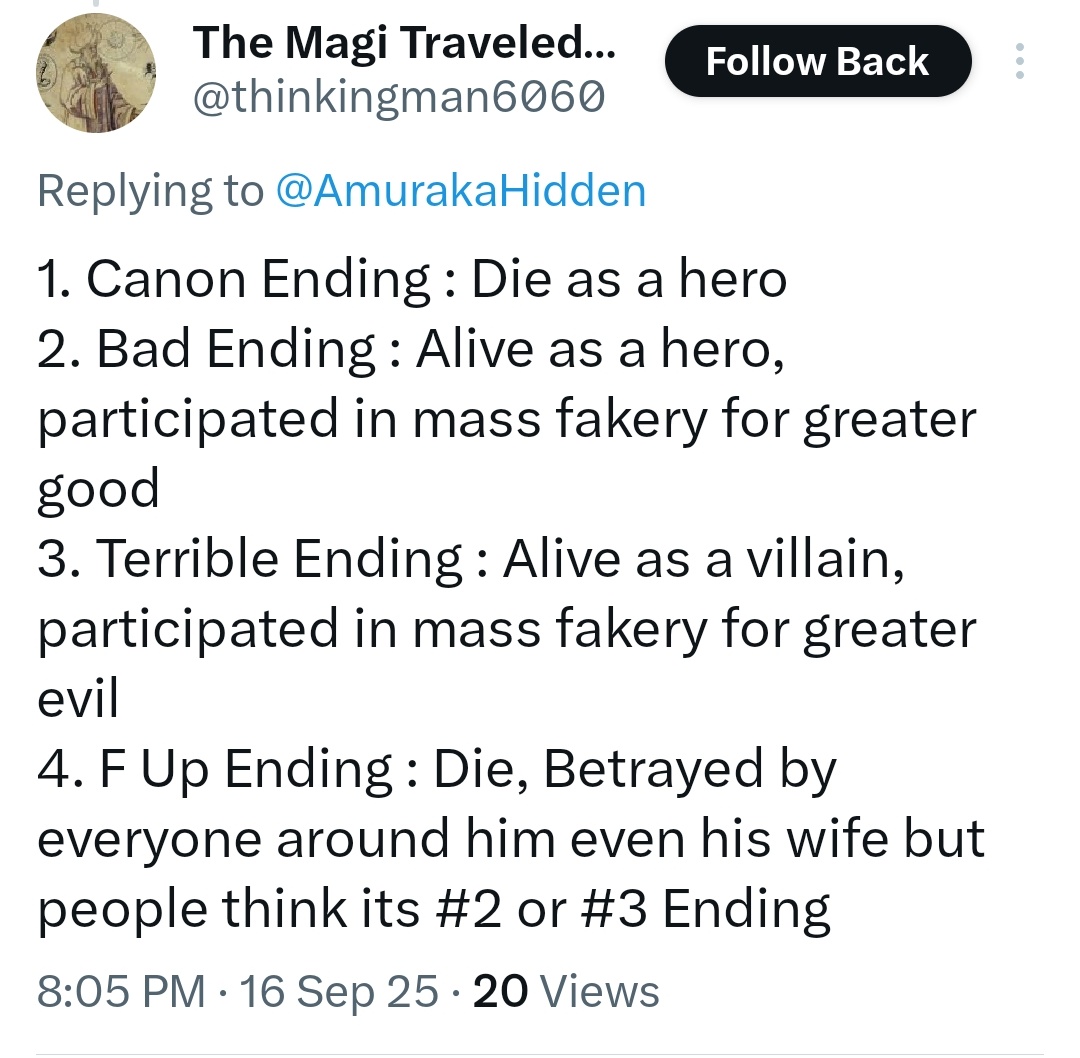The width and height of the screenshot is (1080, 1058).
Task: Click the word good in the tweet
Action: 98,490
